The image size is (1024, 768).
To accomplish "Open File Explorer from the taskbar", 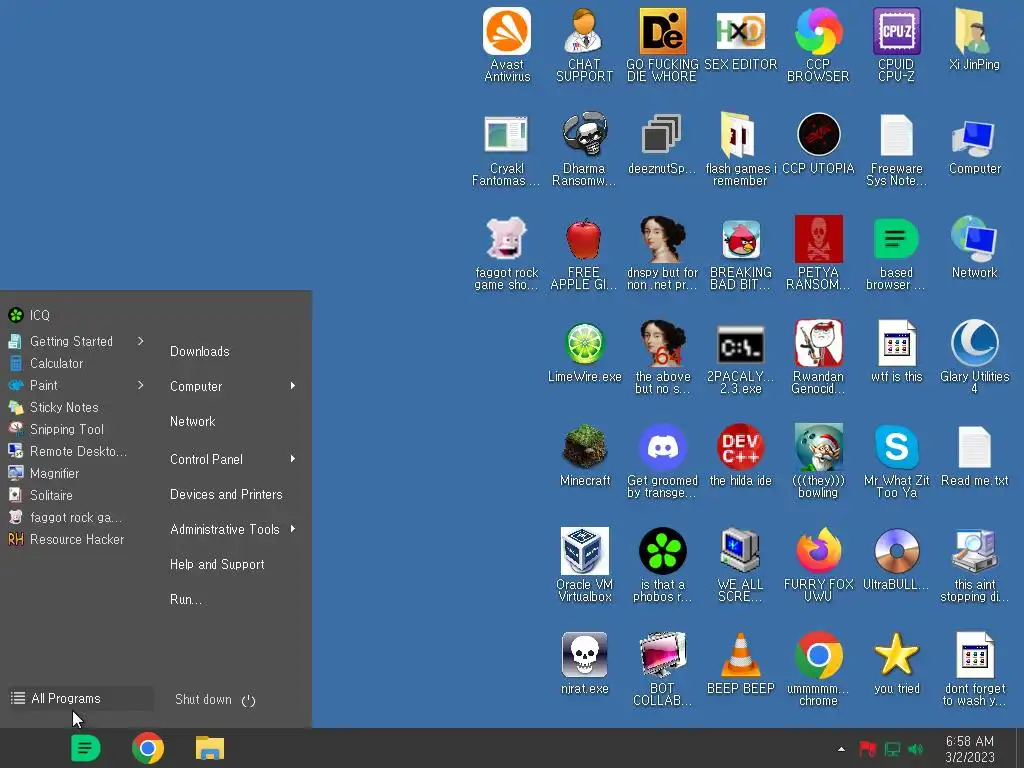I will [x=210, y=748].
